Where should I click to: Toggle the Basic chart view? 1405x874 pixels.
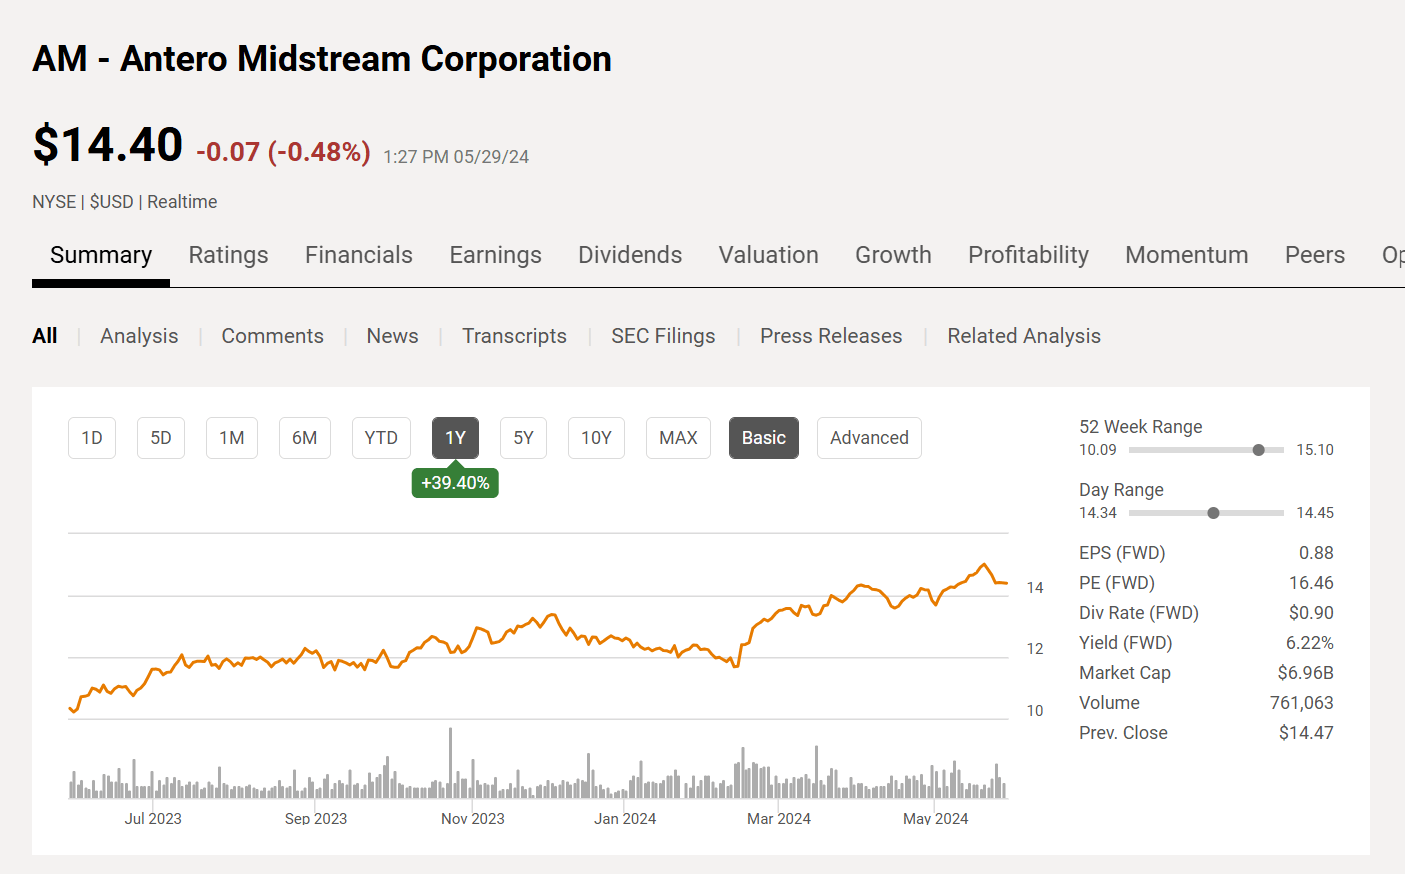click(x=763, y=438)
